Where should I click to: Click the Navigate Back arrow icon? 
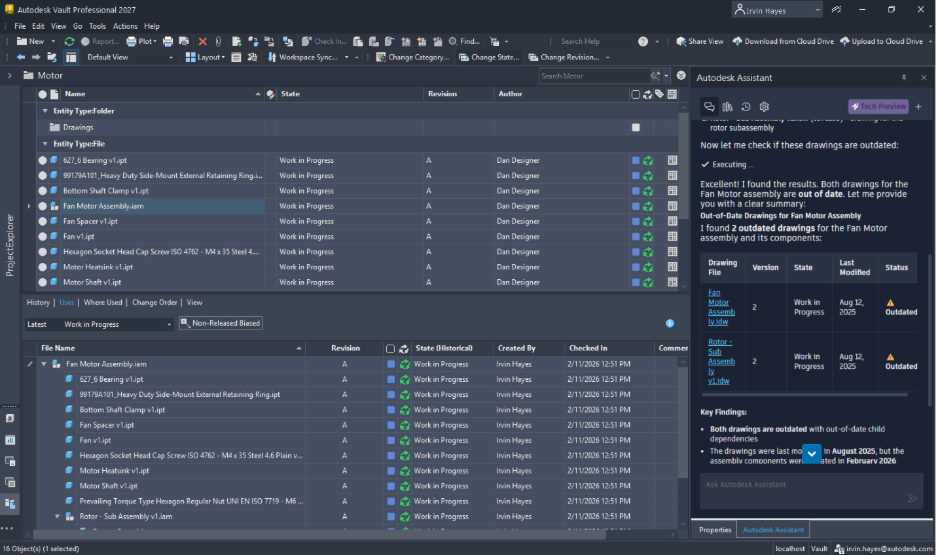coord(21,57)
